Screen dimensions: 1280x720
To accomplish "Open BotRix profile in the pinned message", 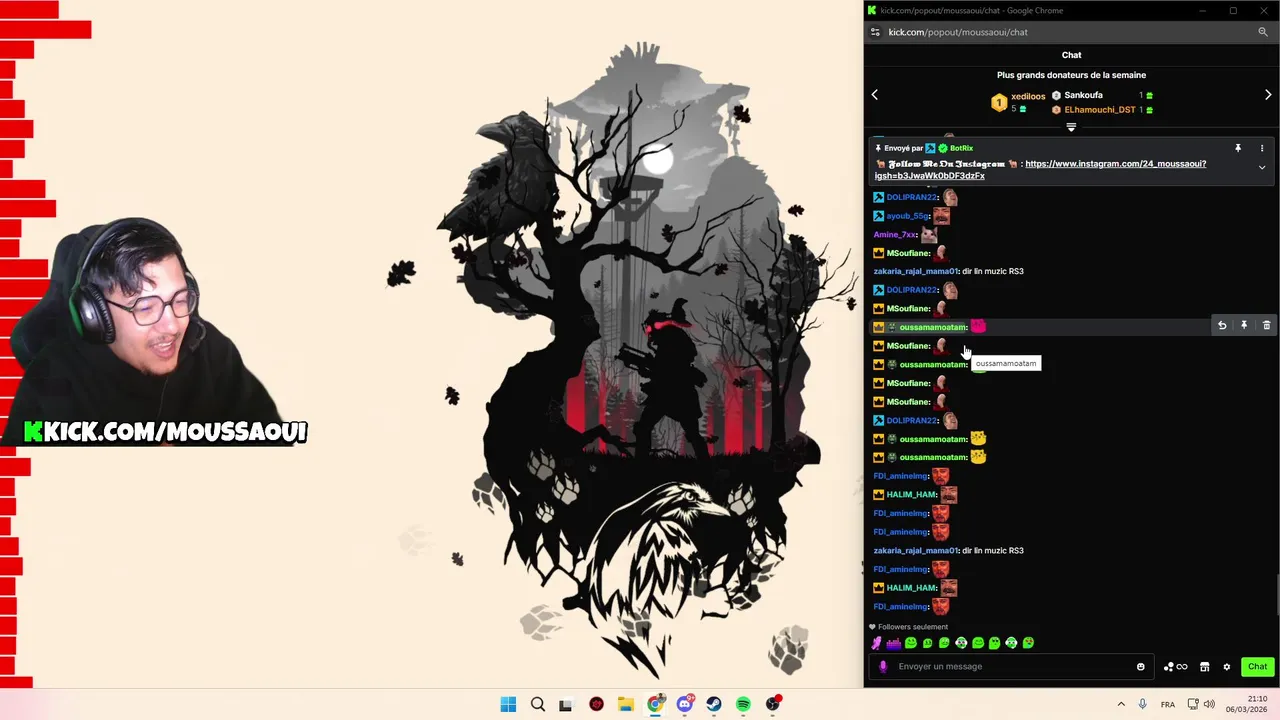I will pos(961,148).
